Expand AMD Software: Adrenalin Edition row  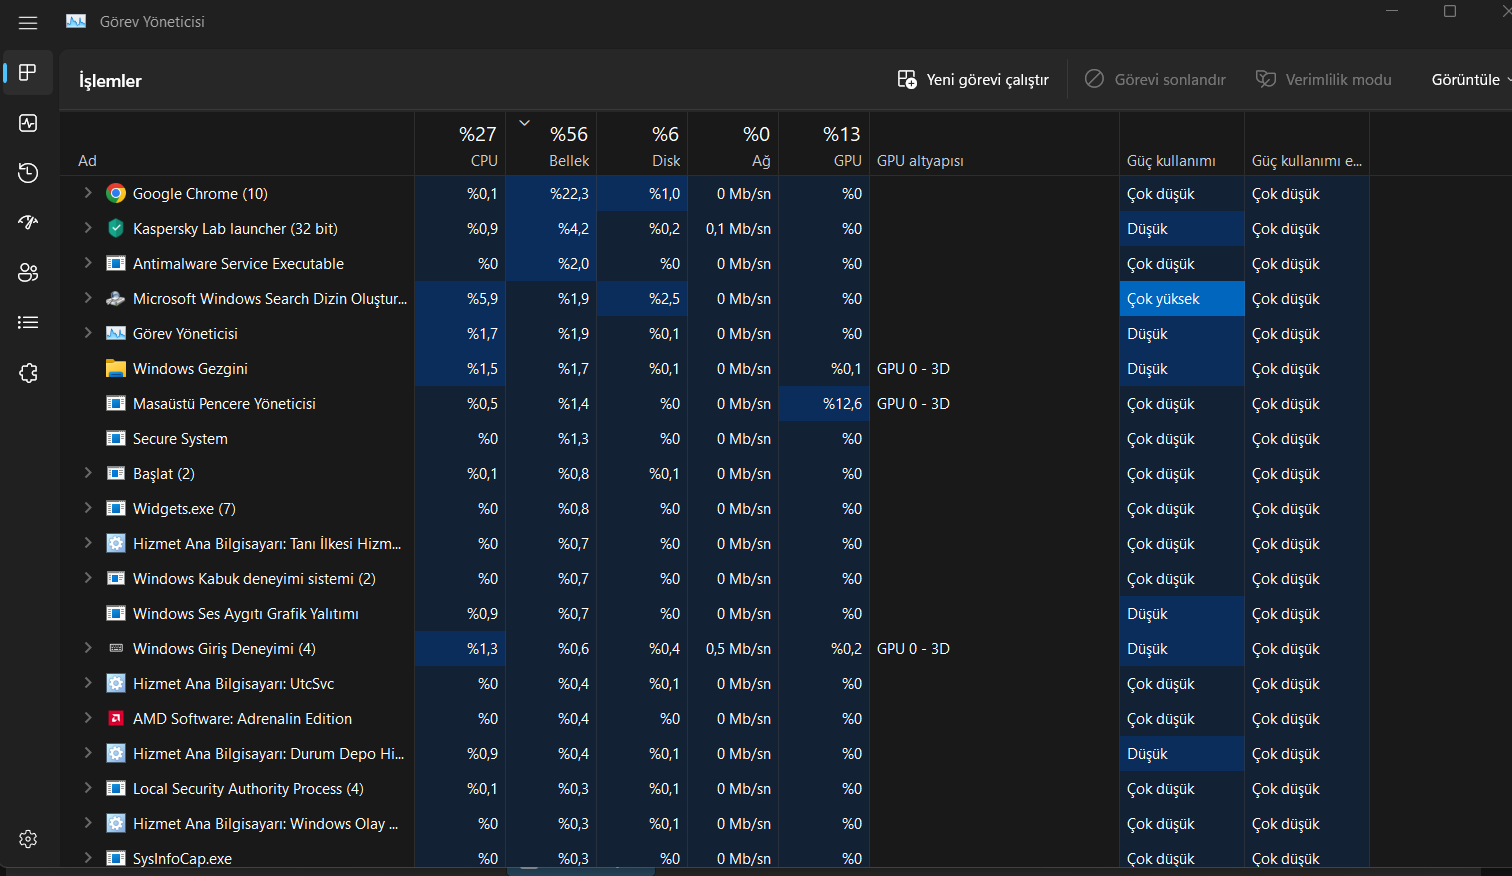pyautogui.click(x=88, y=718)
